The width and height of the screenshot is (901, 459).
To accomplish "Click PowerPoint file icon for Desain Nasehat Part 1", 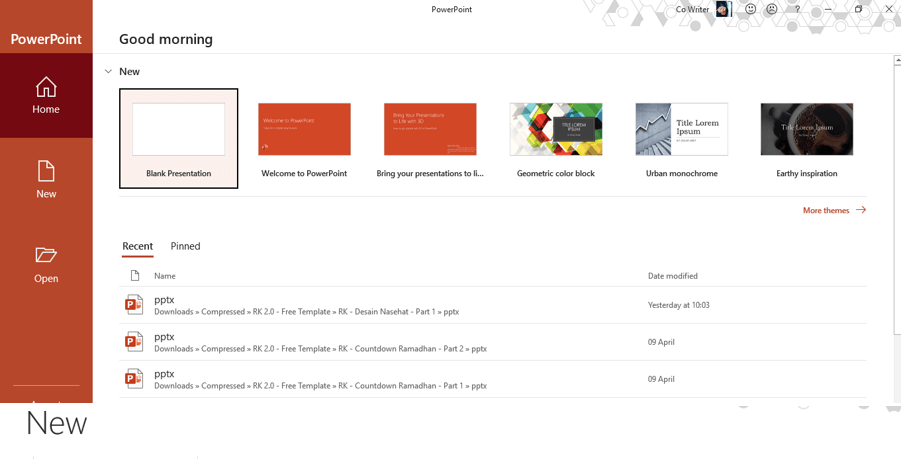I will 134,305.
